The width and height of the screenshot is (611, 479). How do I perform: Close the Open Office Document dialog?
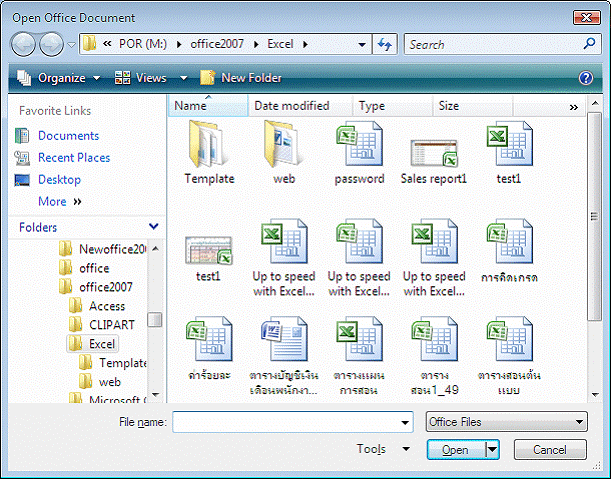point(586,18)
